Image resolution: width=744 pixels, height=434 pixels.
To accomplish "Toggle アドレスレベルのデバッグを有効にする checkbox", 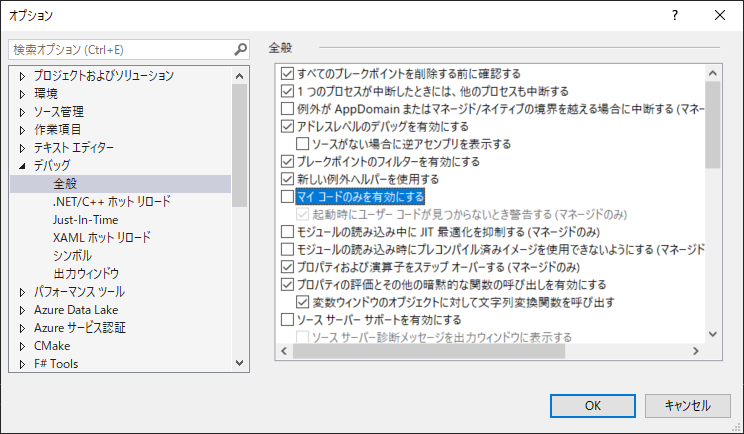I will [288, 127].
